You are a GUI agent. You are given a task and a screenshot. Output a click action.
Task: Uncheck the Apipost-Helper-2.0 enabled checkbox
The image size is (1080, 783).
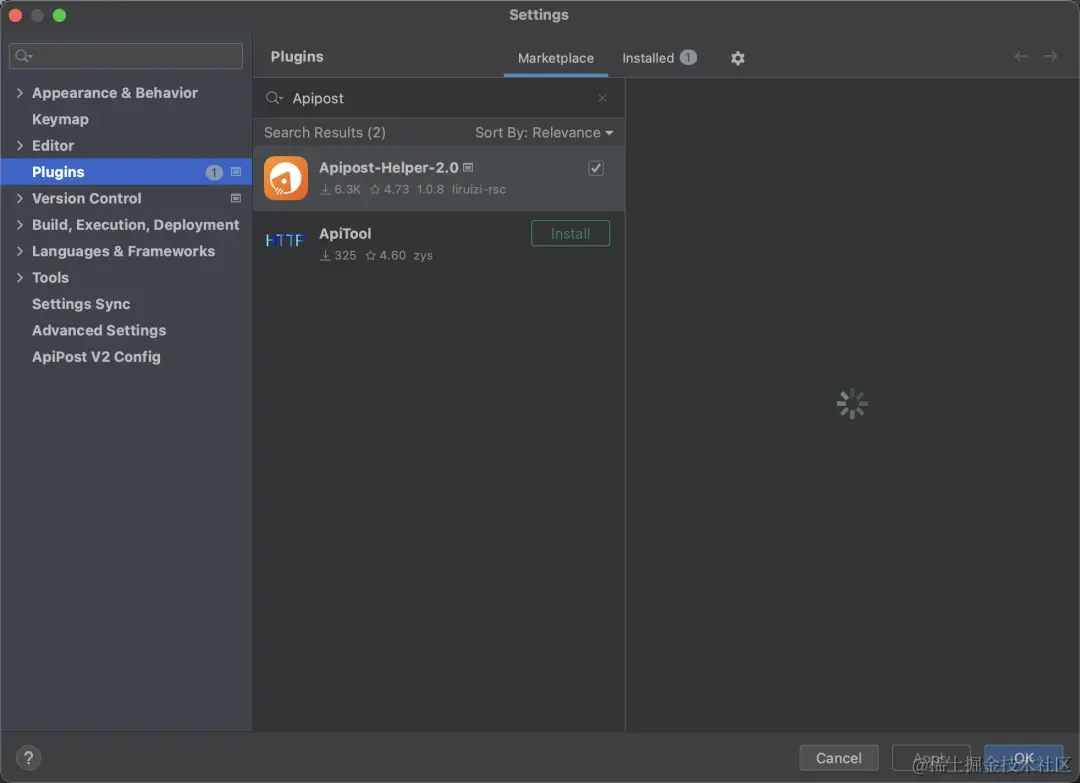tap(596, 168)
